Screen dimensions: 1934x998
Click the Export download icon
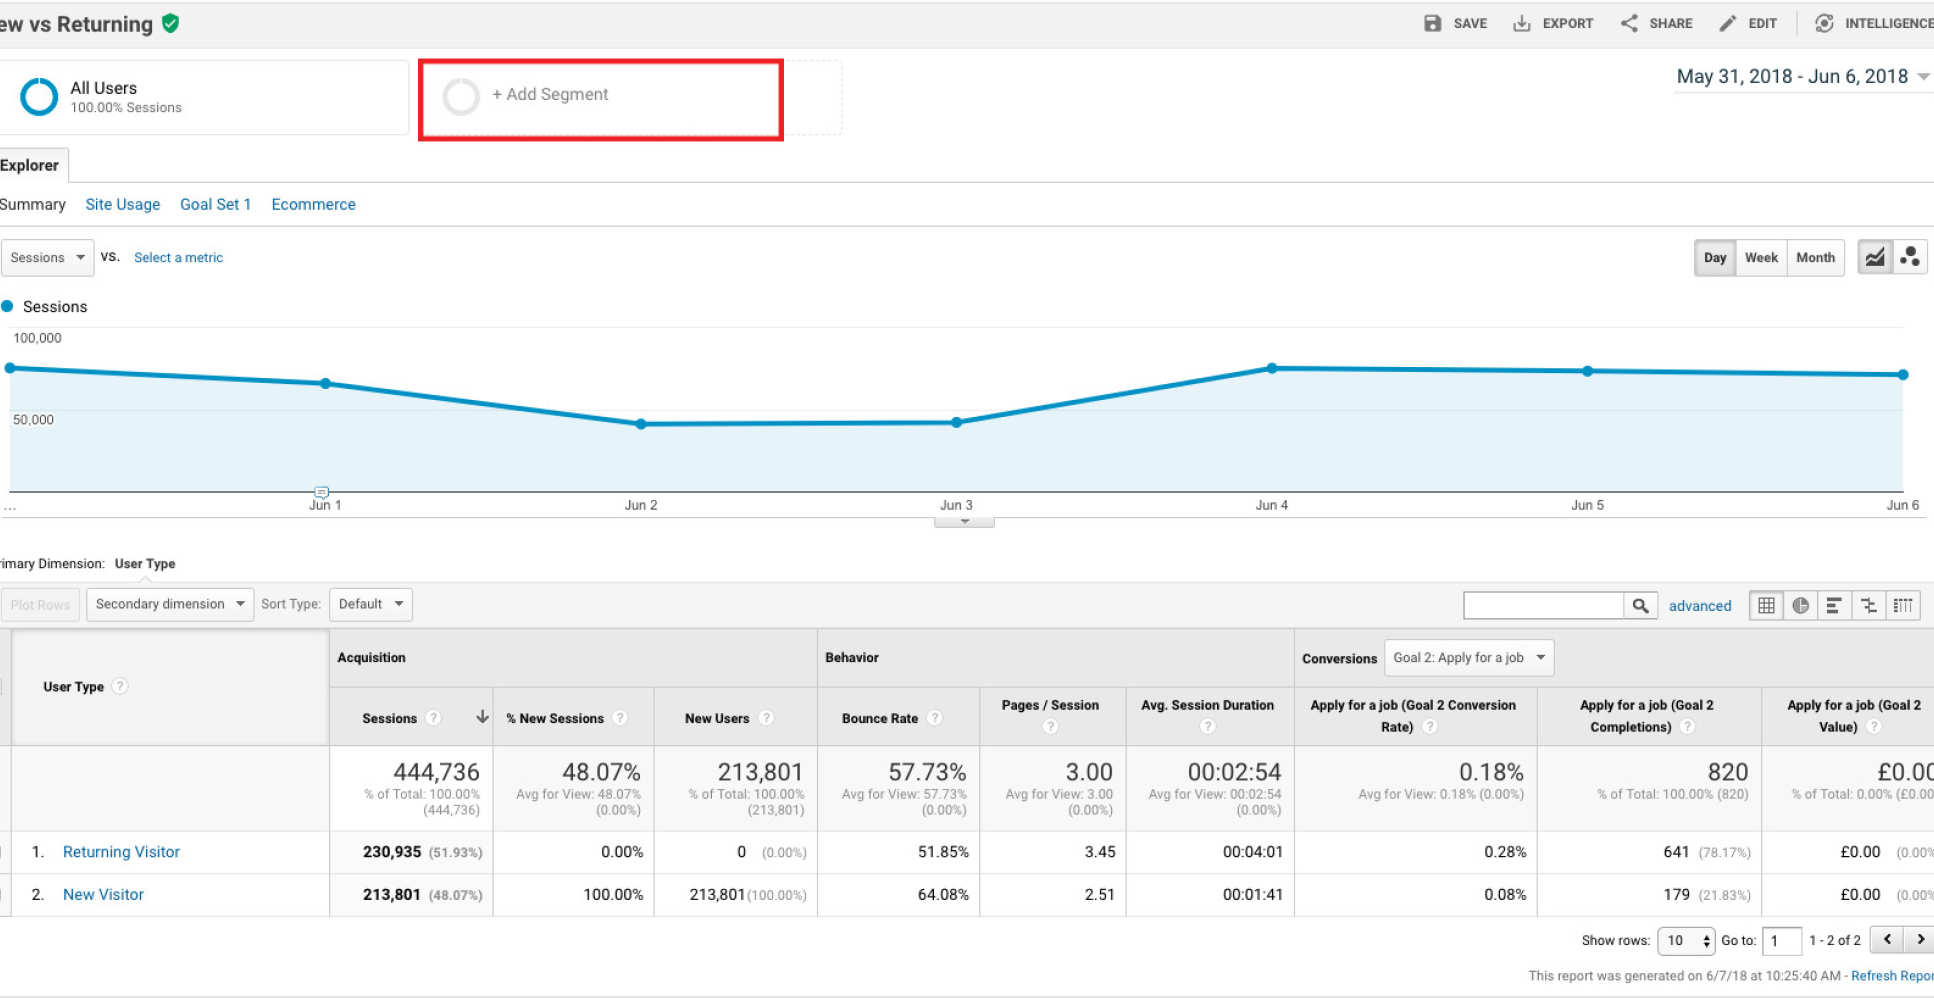(x=1521, y=23)
